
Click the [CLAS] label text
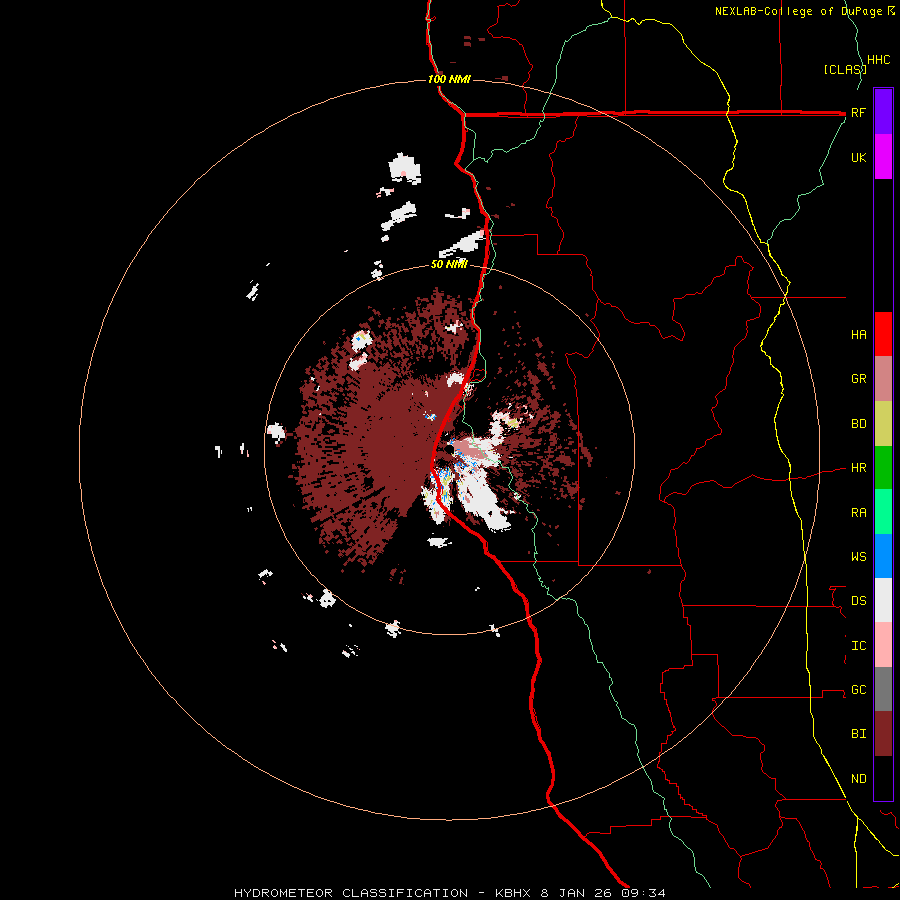tap(844, 69)
